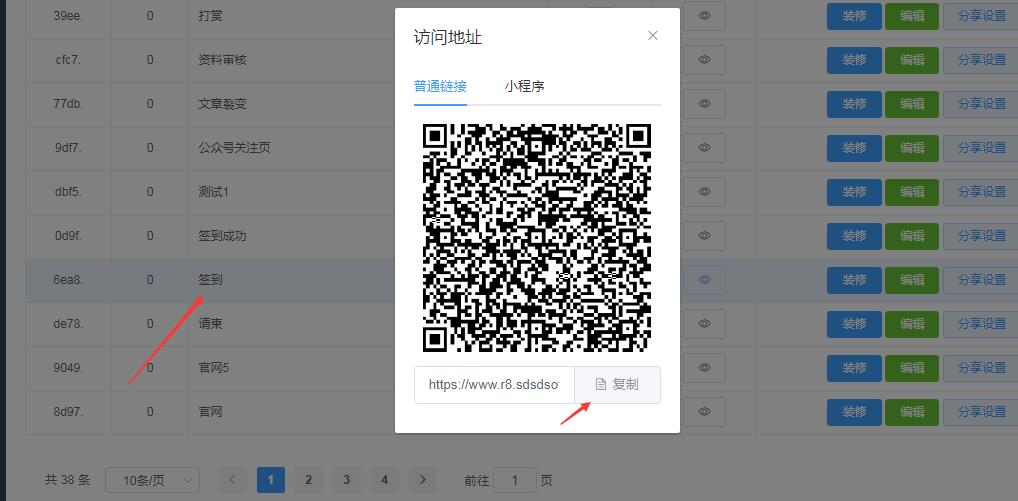This screenshot has height=501, width=1018.
Task: Click 编辑 for the 测试1 row
Action: click(912, 192)
